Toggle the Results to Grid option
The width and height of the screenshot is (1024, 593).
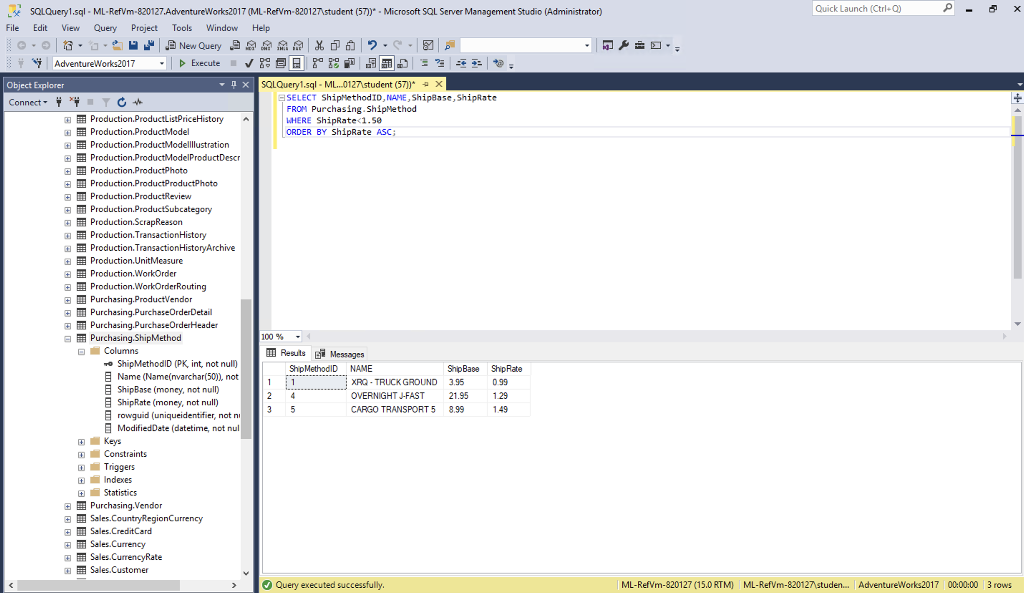[x=386, y=63]
